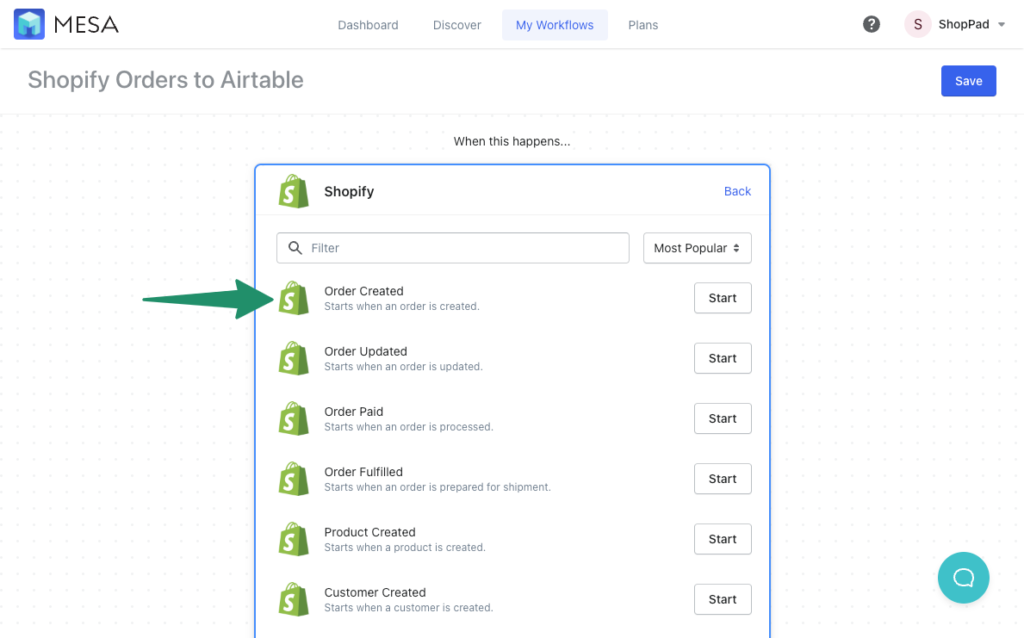1024x638 pixels.
Task: Open the help question mark icon
Action: click(x=871, y=23)
